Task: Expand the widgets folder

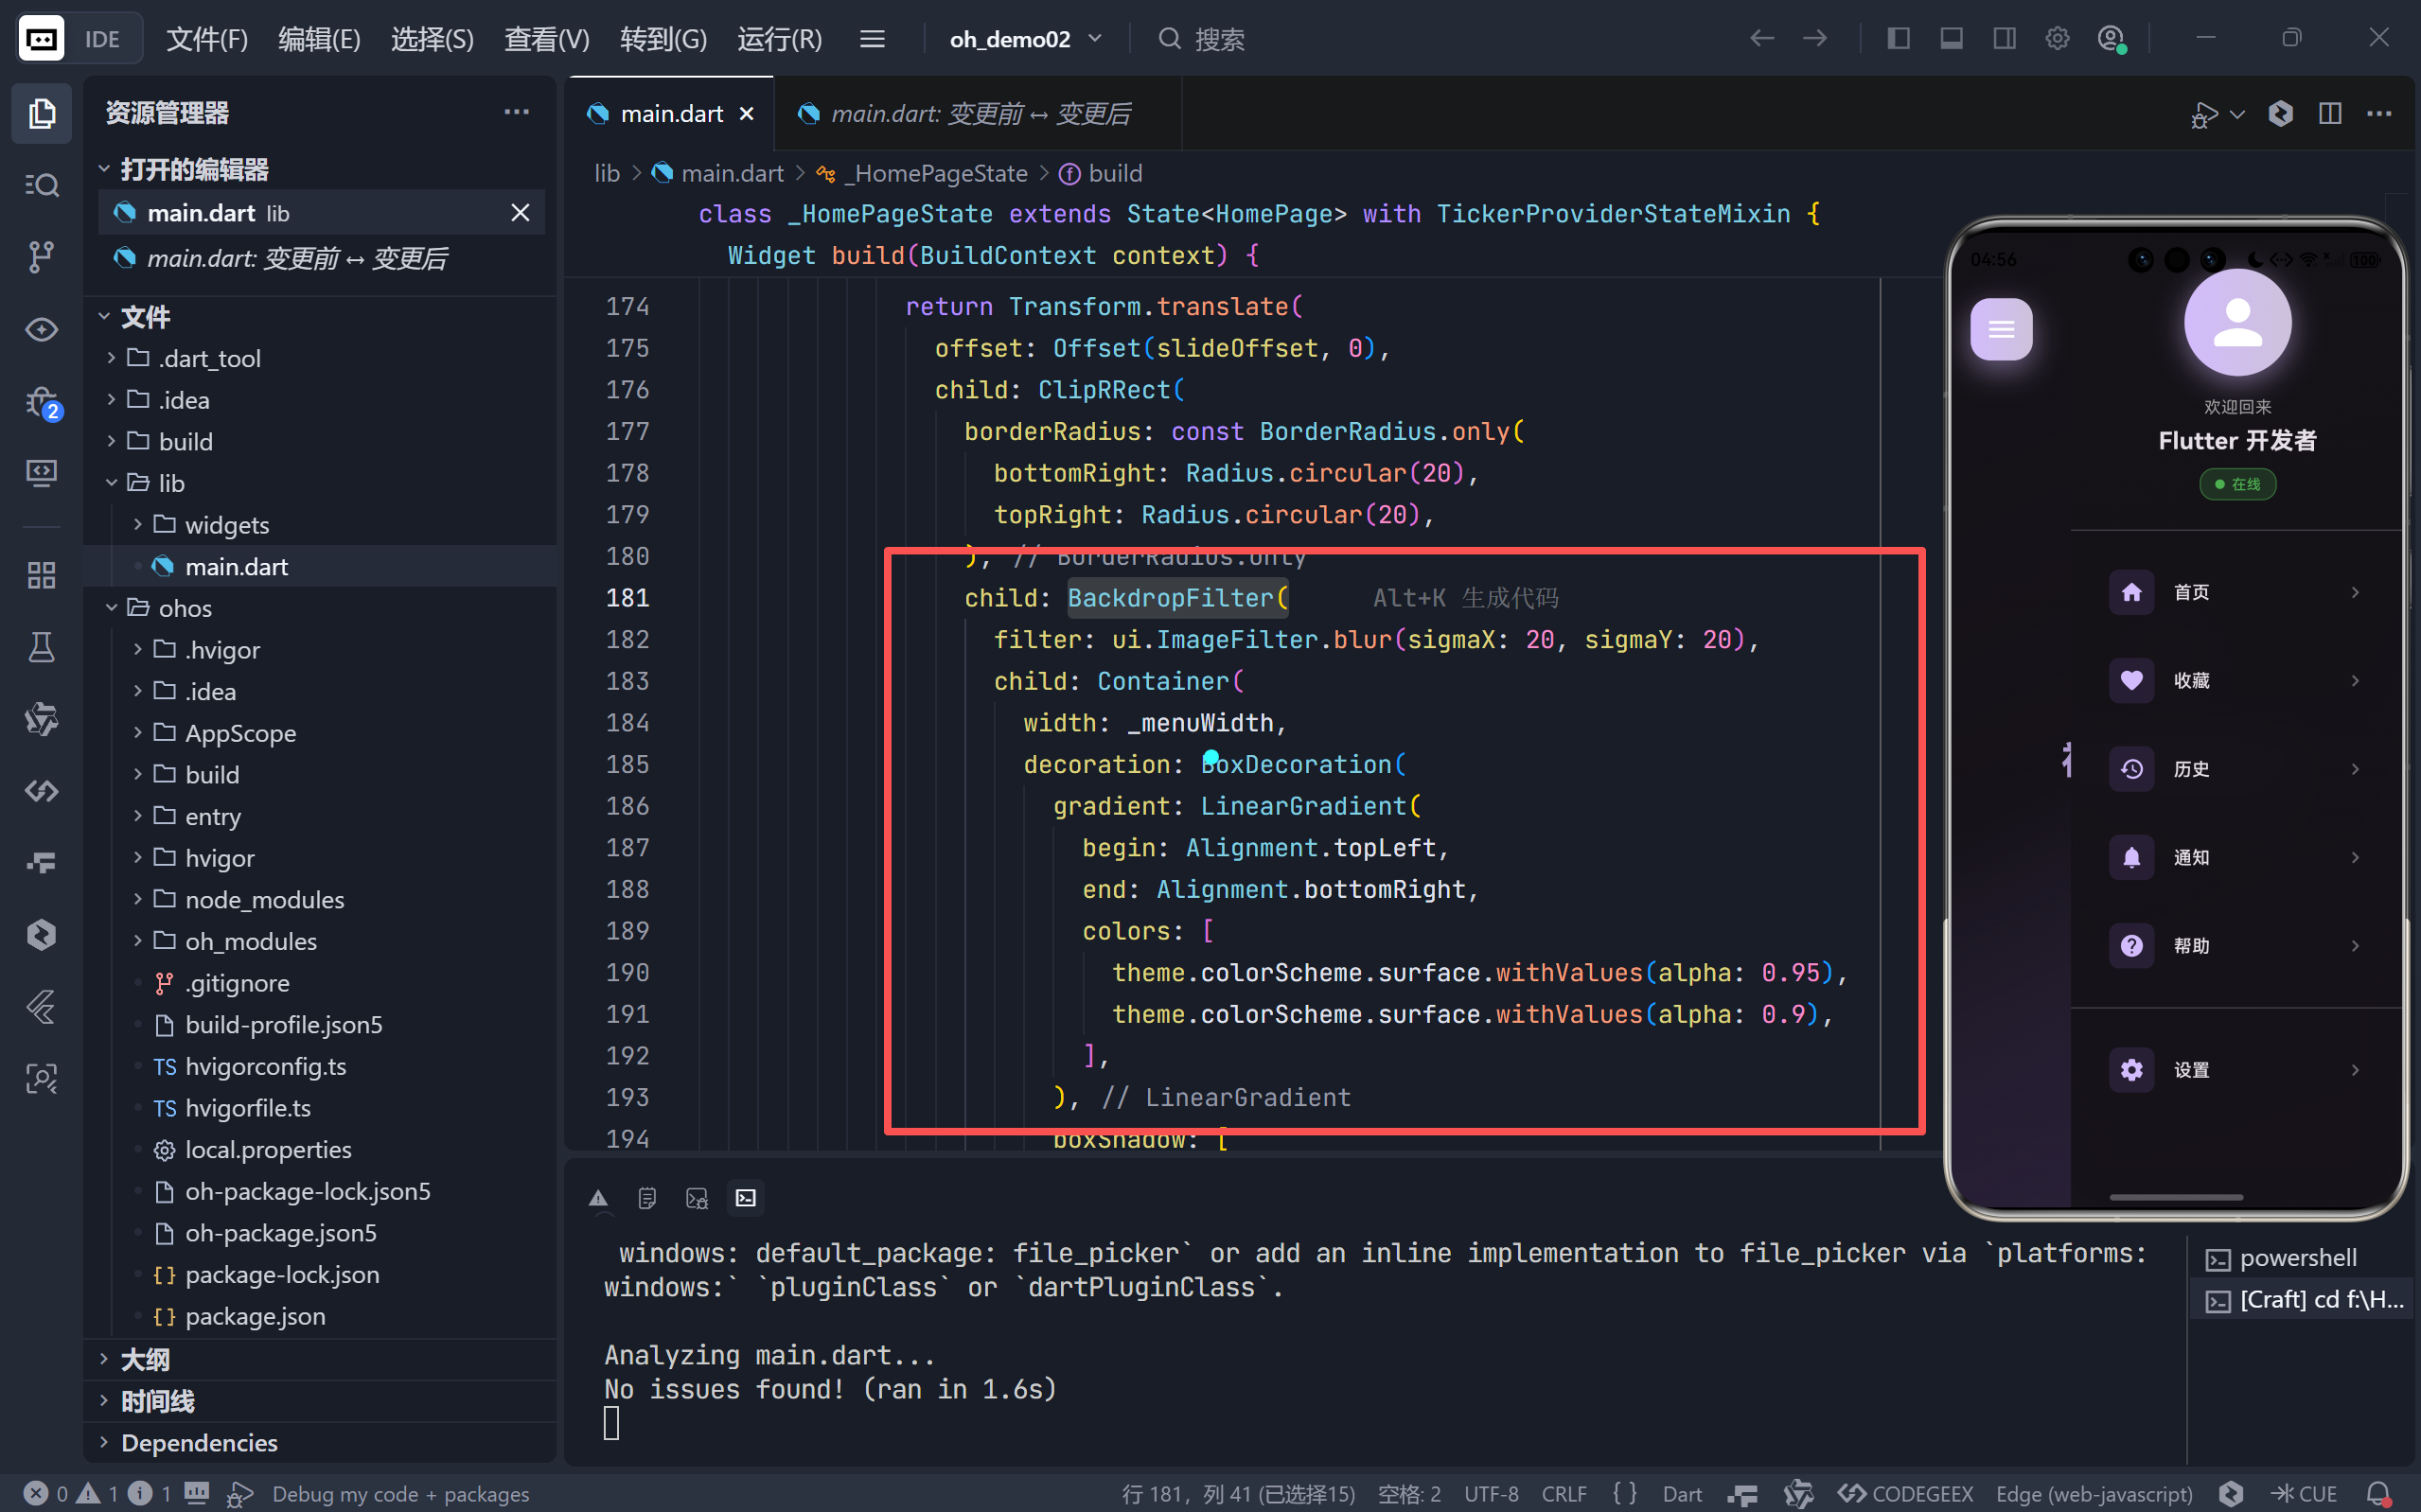Action: [x=226, y=524]
